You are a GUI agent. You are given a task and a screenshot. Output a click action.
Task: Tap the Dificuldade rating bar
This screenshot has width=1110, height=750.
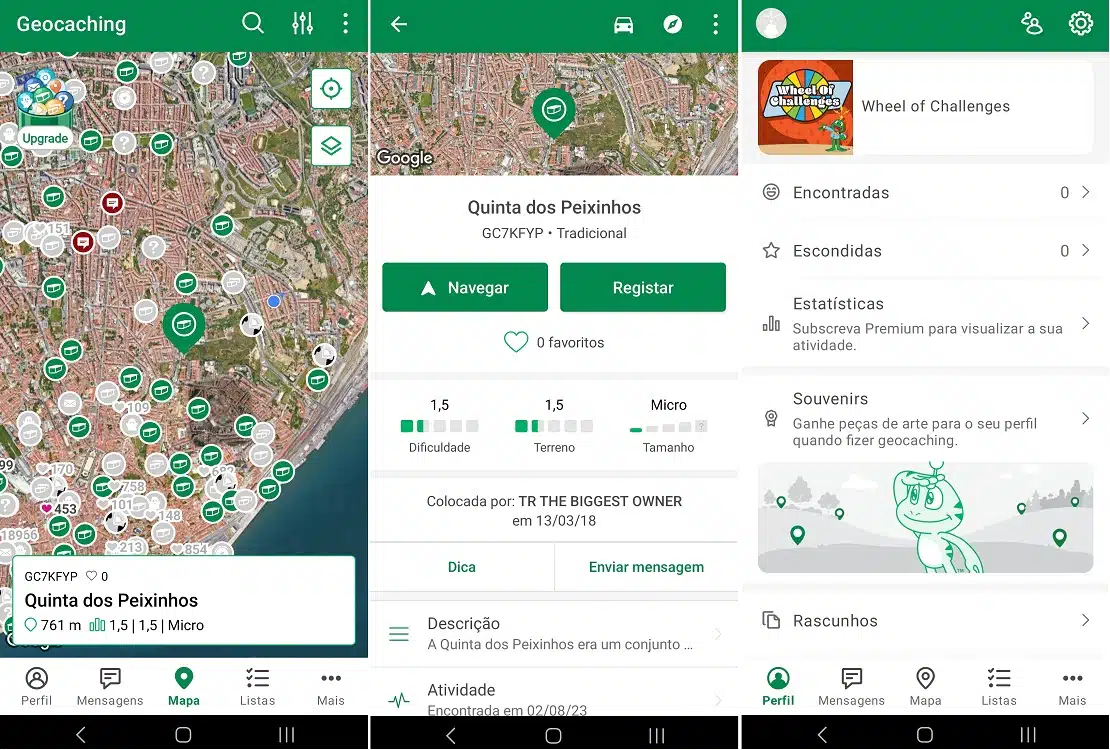[x=440, y=426]
